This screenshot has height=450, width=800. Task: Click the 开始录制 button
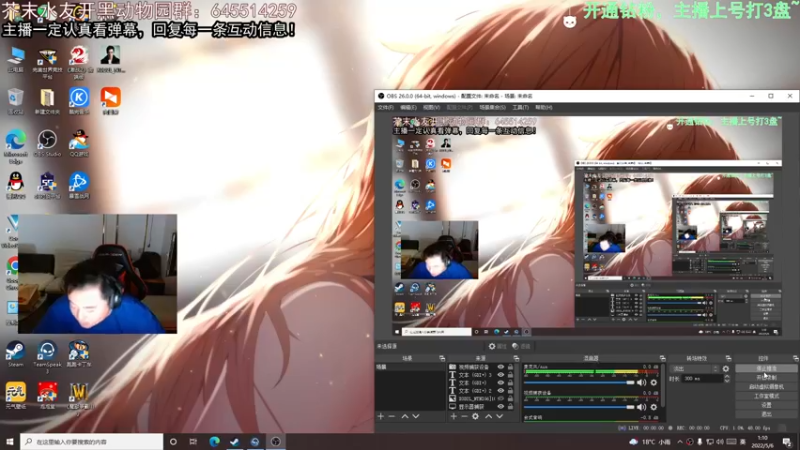pyautogui.click(x=766, y=378)
